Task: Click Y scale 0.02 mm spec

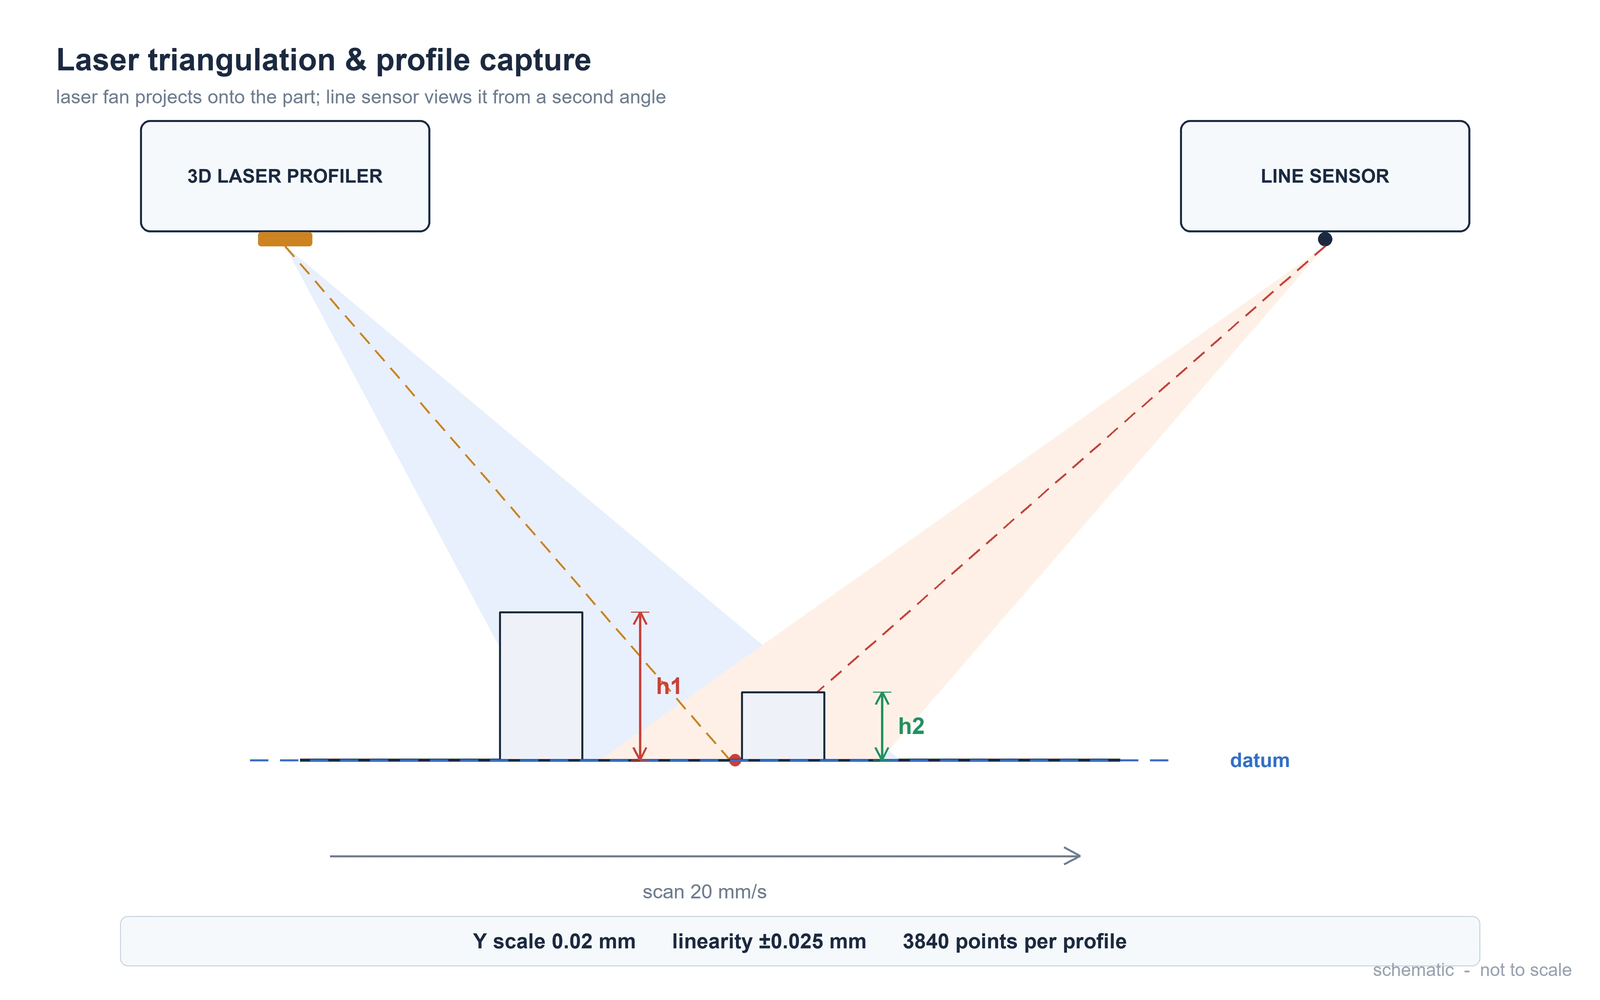Action: coord(554,942)
